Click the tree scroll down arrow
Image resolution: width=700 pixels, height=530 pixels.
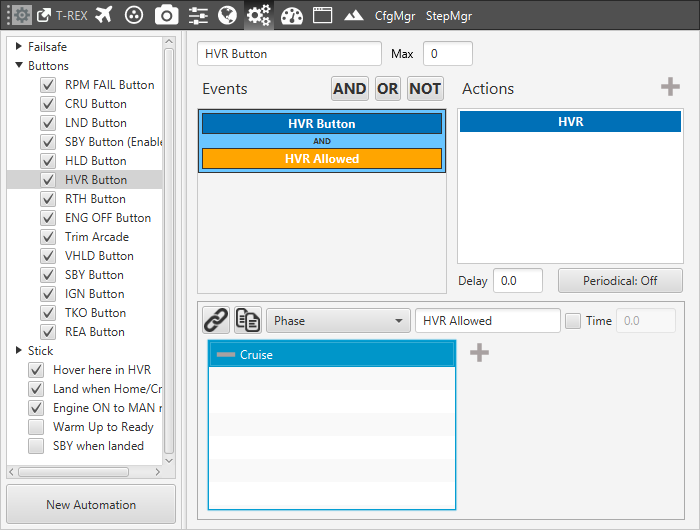coord(169,460)
